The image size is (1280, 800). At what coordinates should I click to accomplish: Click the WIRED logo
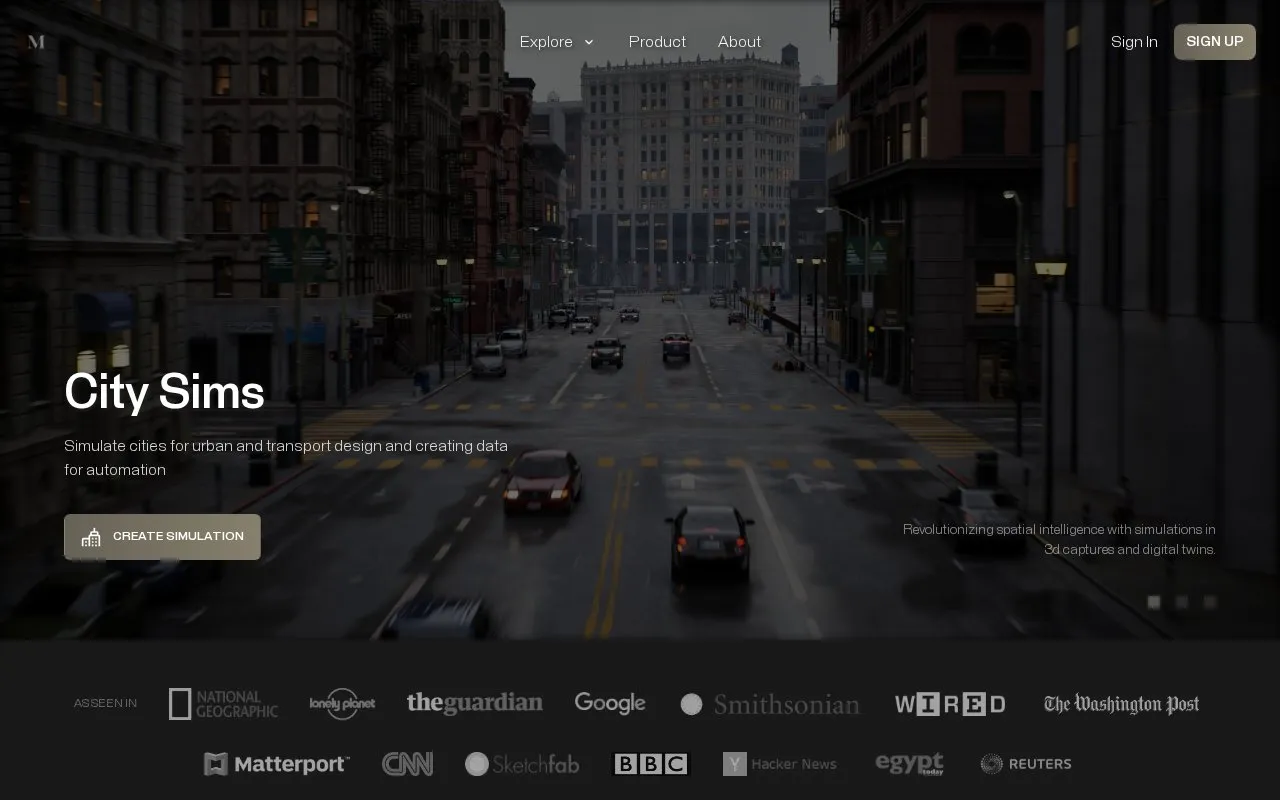tap(950, 704)
